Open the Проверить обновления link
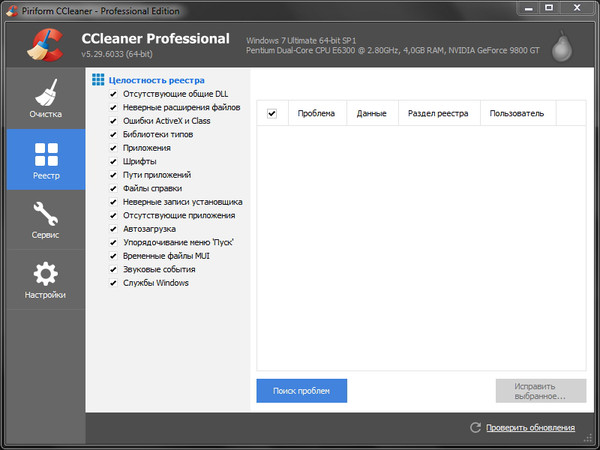The image size is (600, 450). (x=530, y=427)
